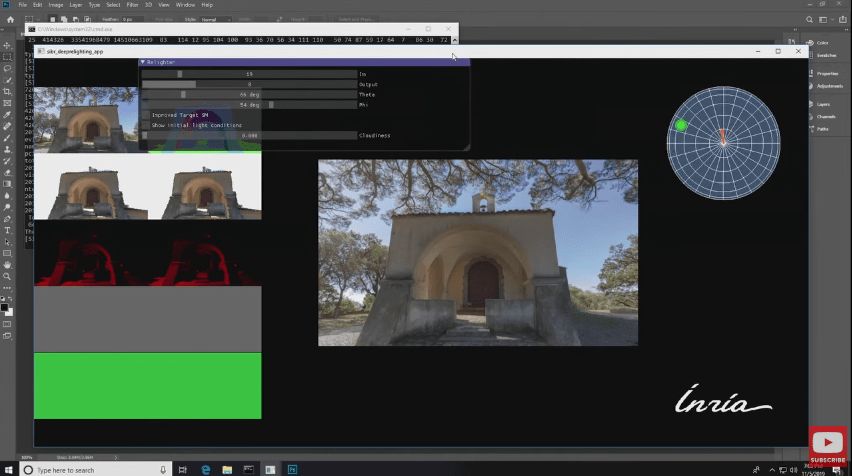Click the Phi slider in Relighter
The height and width of the screenshot is (476, 852).
pos(249,105)
